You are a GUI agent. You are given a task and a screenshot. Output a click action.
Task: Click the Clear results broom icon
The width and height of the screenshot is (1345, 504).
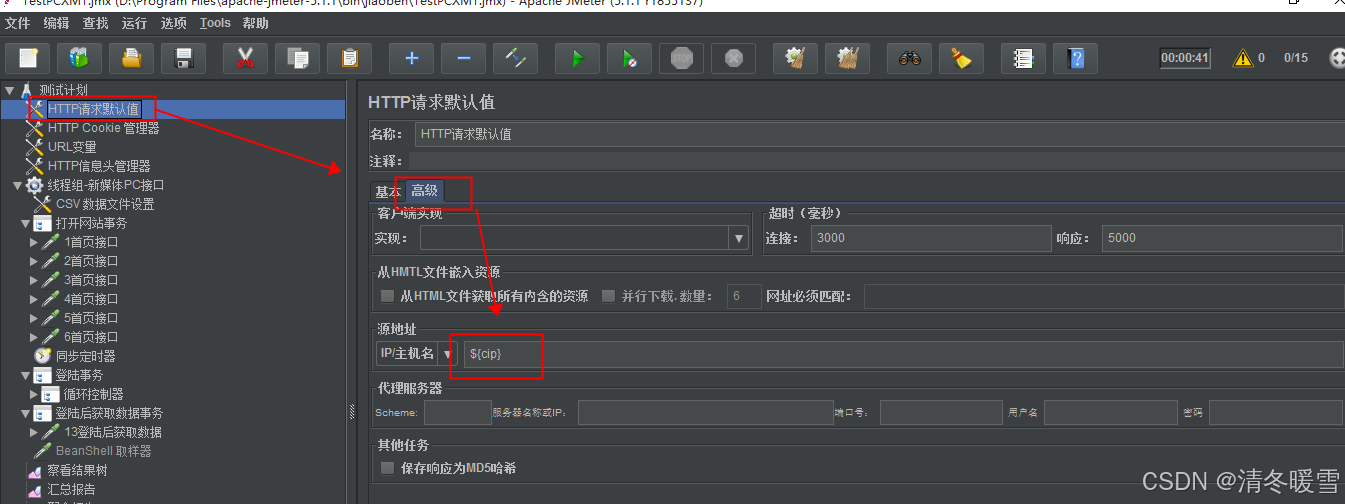click(x=795, y=58)
